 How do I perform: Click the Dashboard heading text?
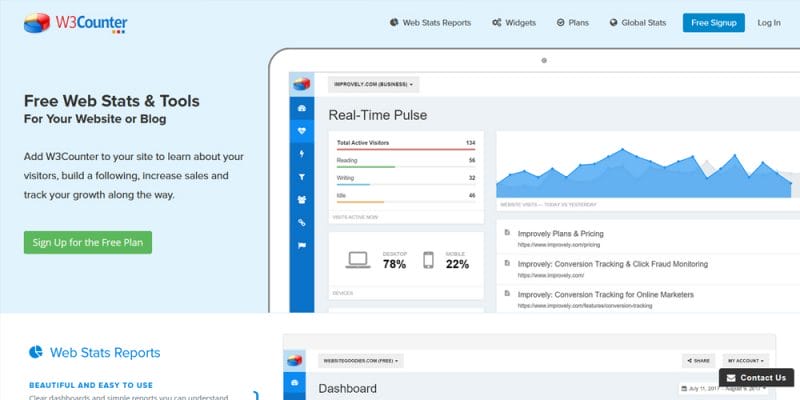pyautogui.click(x=347, y=389)
